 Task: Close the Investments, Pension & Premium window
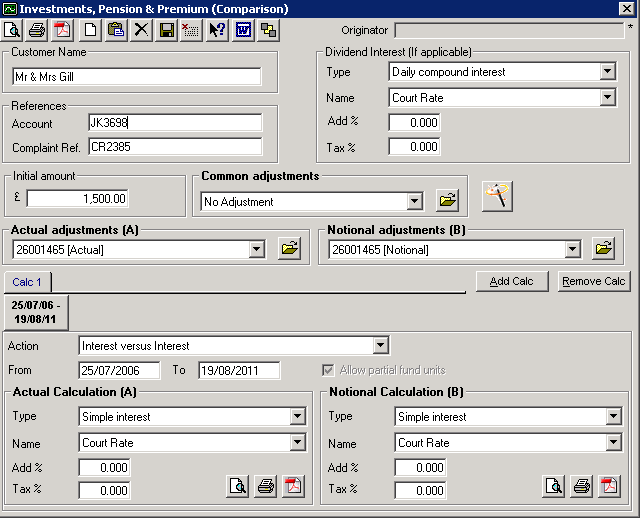coord(627,9)
